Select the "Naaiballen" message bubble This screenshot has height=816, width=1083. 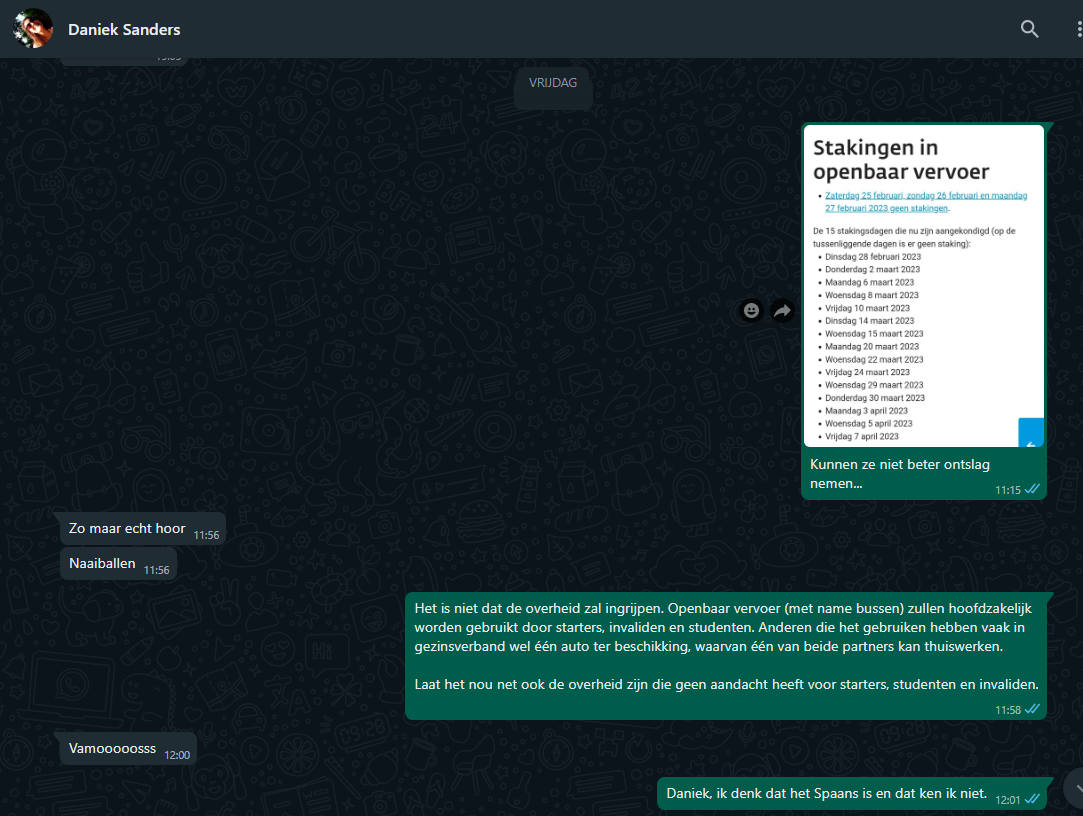click(103, 564)
